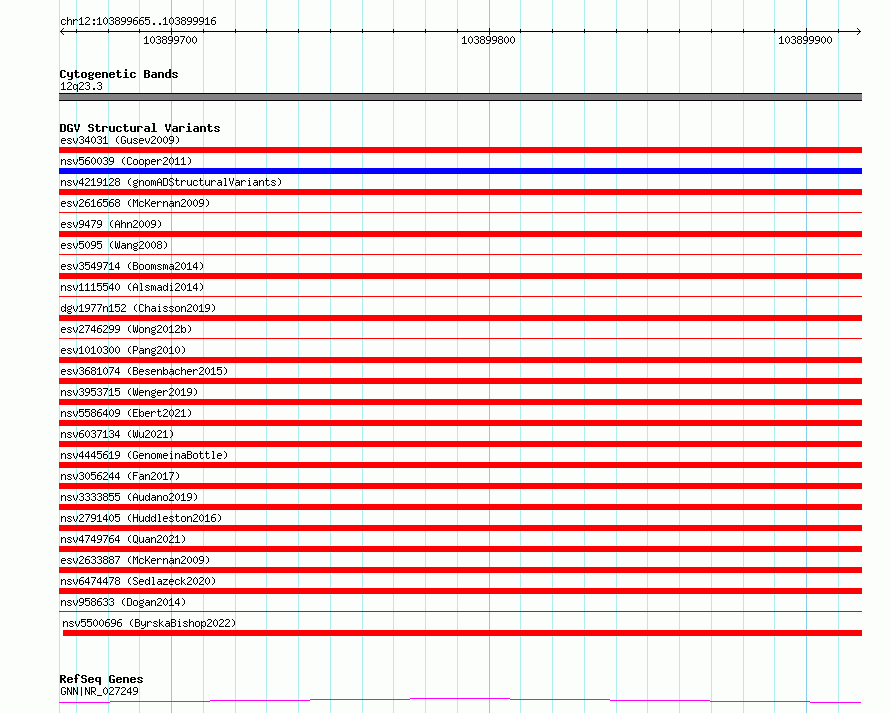
Task: Click nsv958633 (Dogan2014)
Action: [123, 602]
